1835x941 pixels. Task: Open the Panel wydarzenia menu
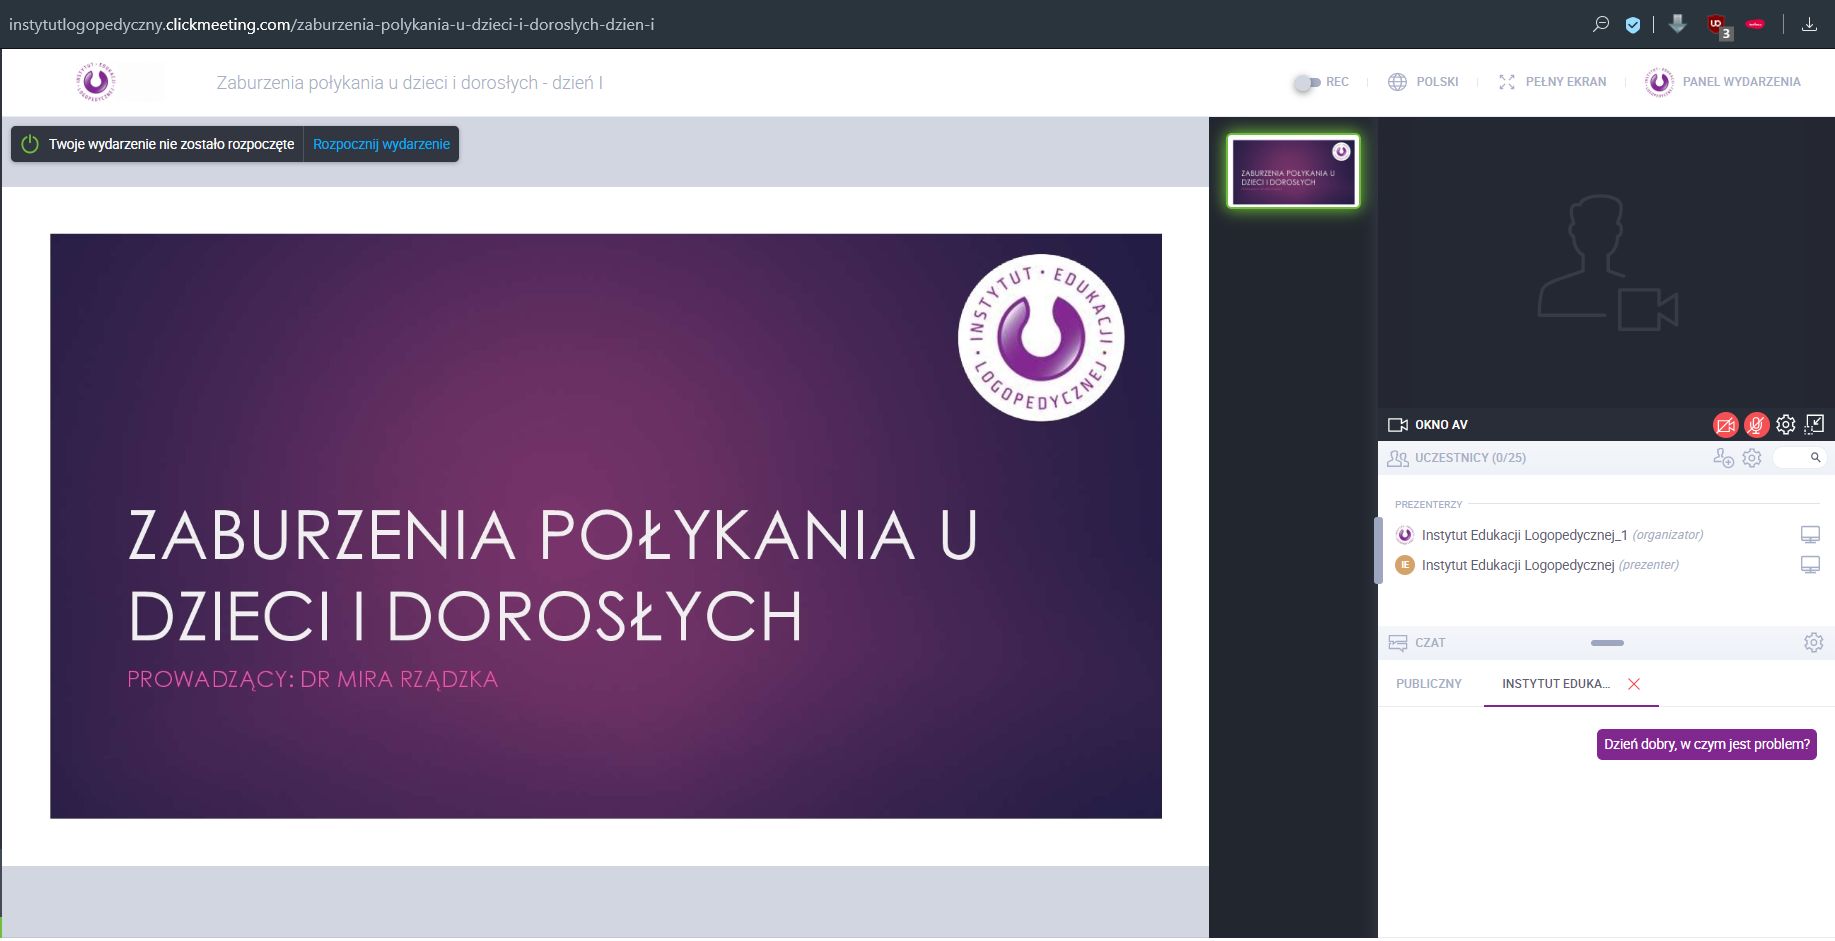click(x=1723, y=82)
